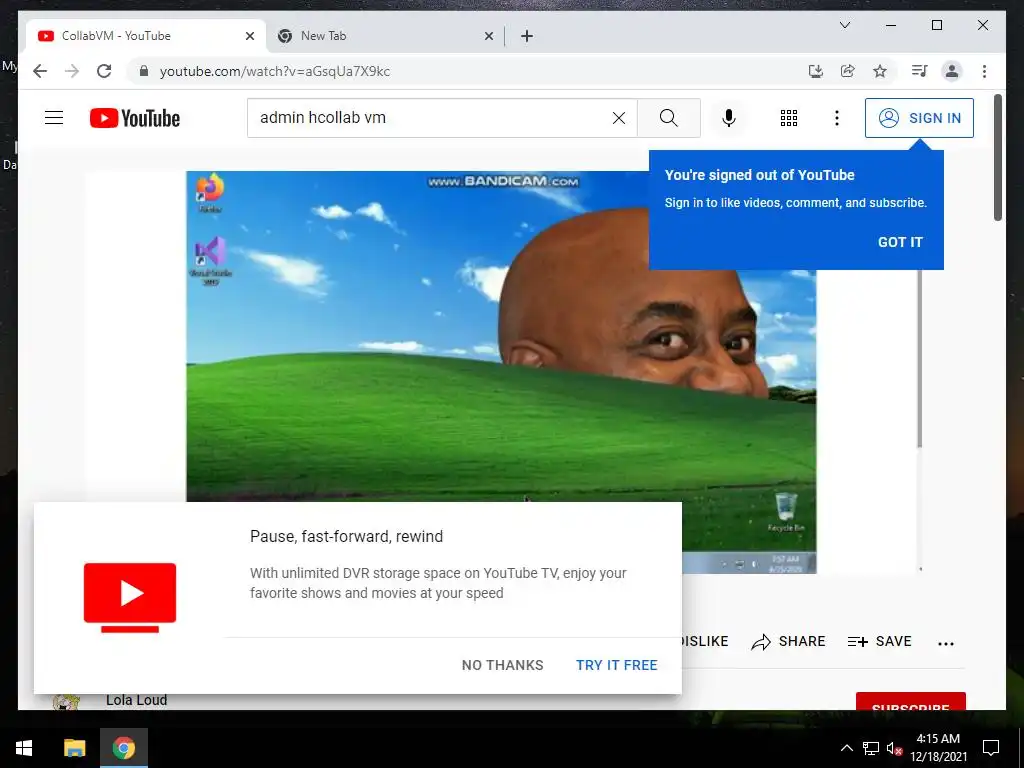1024x768 pixels.
Task: Click the video player to pause
Action: (501, 372)
